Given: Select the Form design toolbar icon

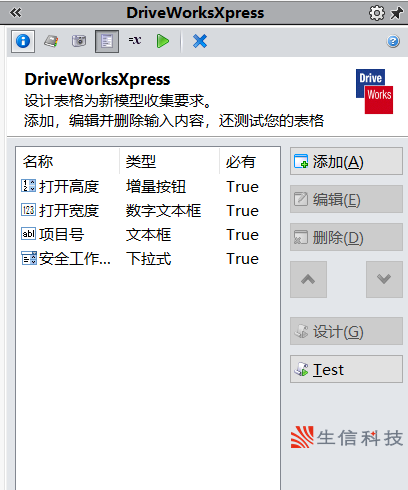Looking at the screenshot, I should (107, 41).
